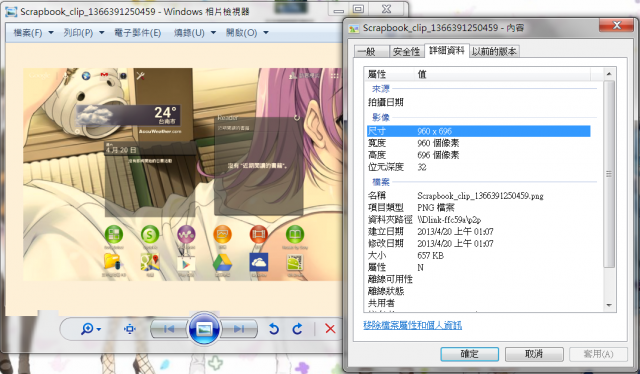Select the 修改日期 row
640x374 pixels.
point(478,243)
